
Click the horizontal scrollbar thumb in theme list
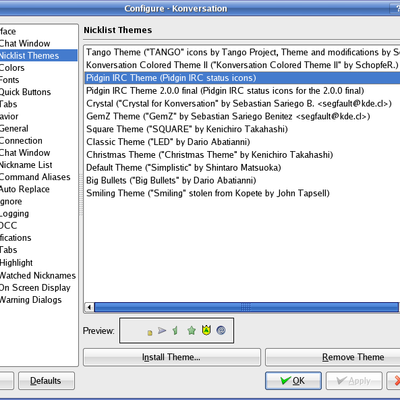click(x=246, y=307)
